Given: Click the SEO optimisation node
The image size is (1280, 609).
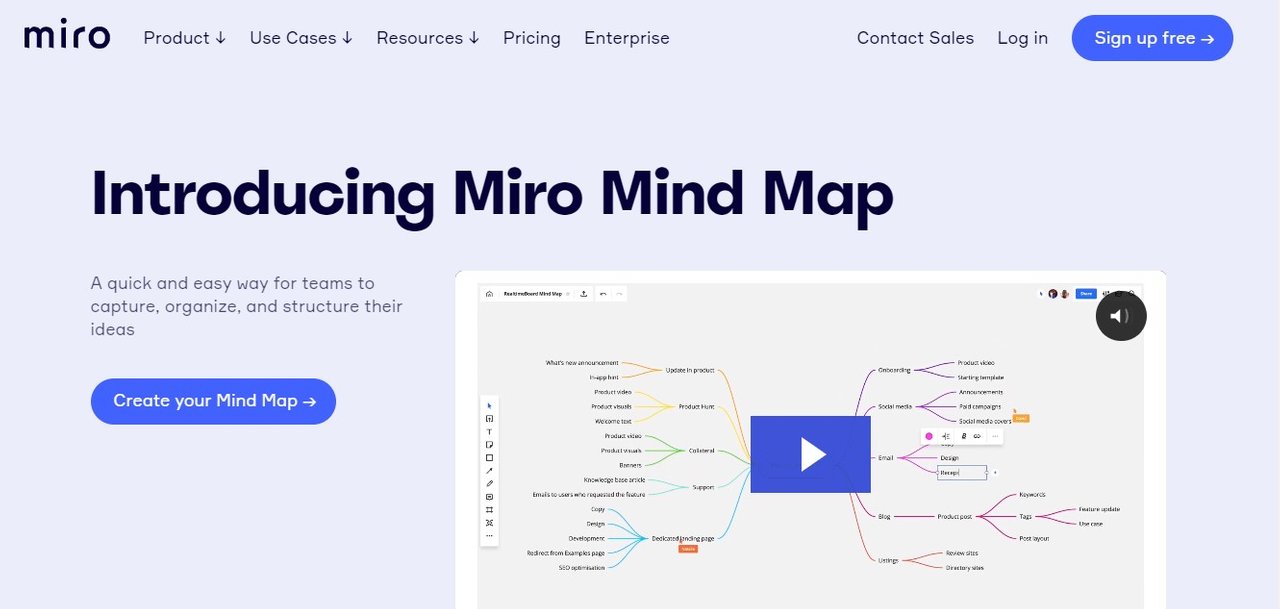Looking at the screenshot, I should click(x=582, y=567).
